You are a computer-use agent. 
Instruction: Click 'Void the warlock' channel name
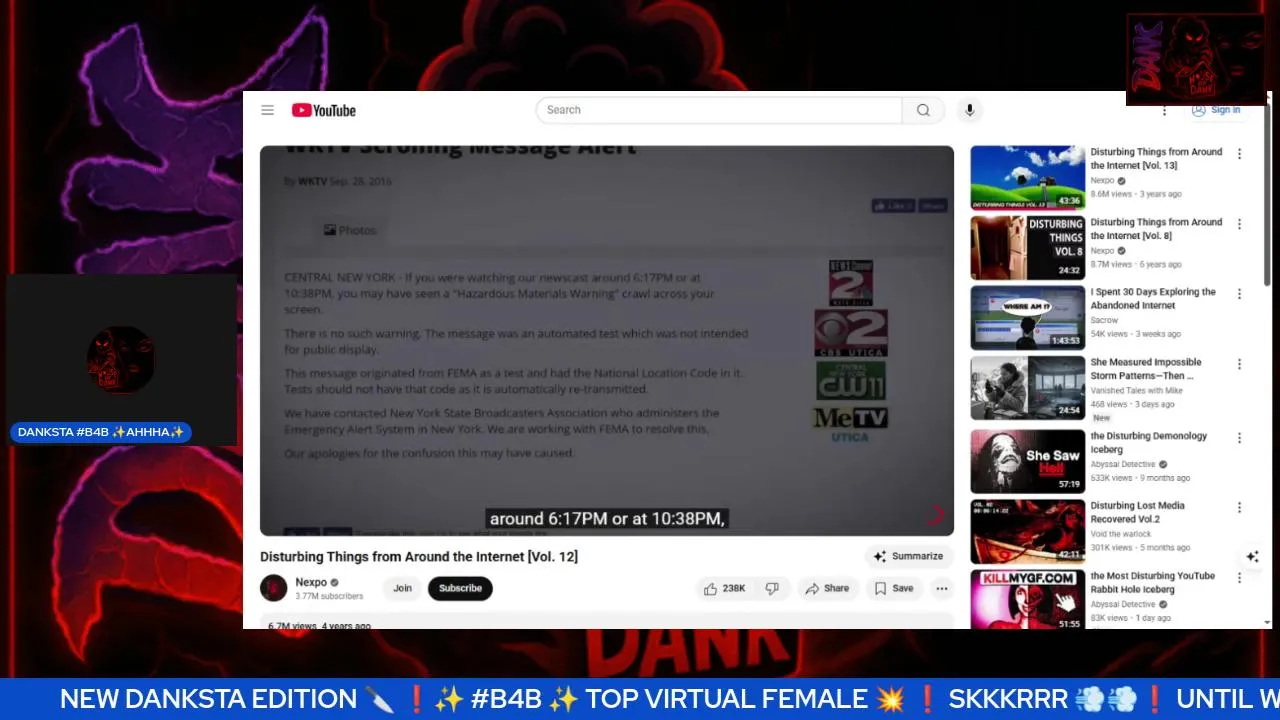tap(1119, 534)
